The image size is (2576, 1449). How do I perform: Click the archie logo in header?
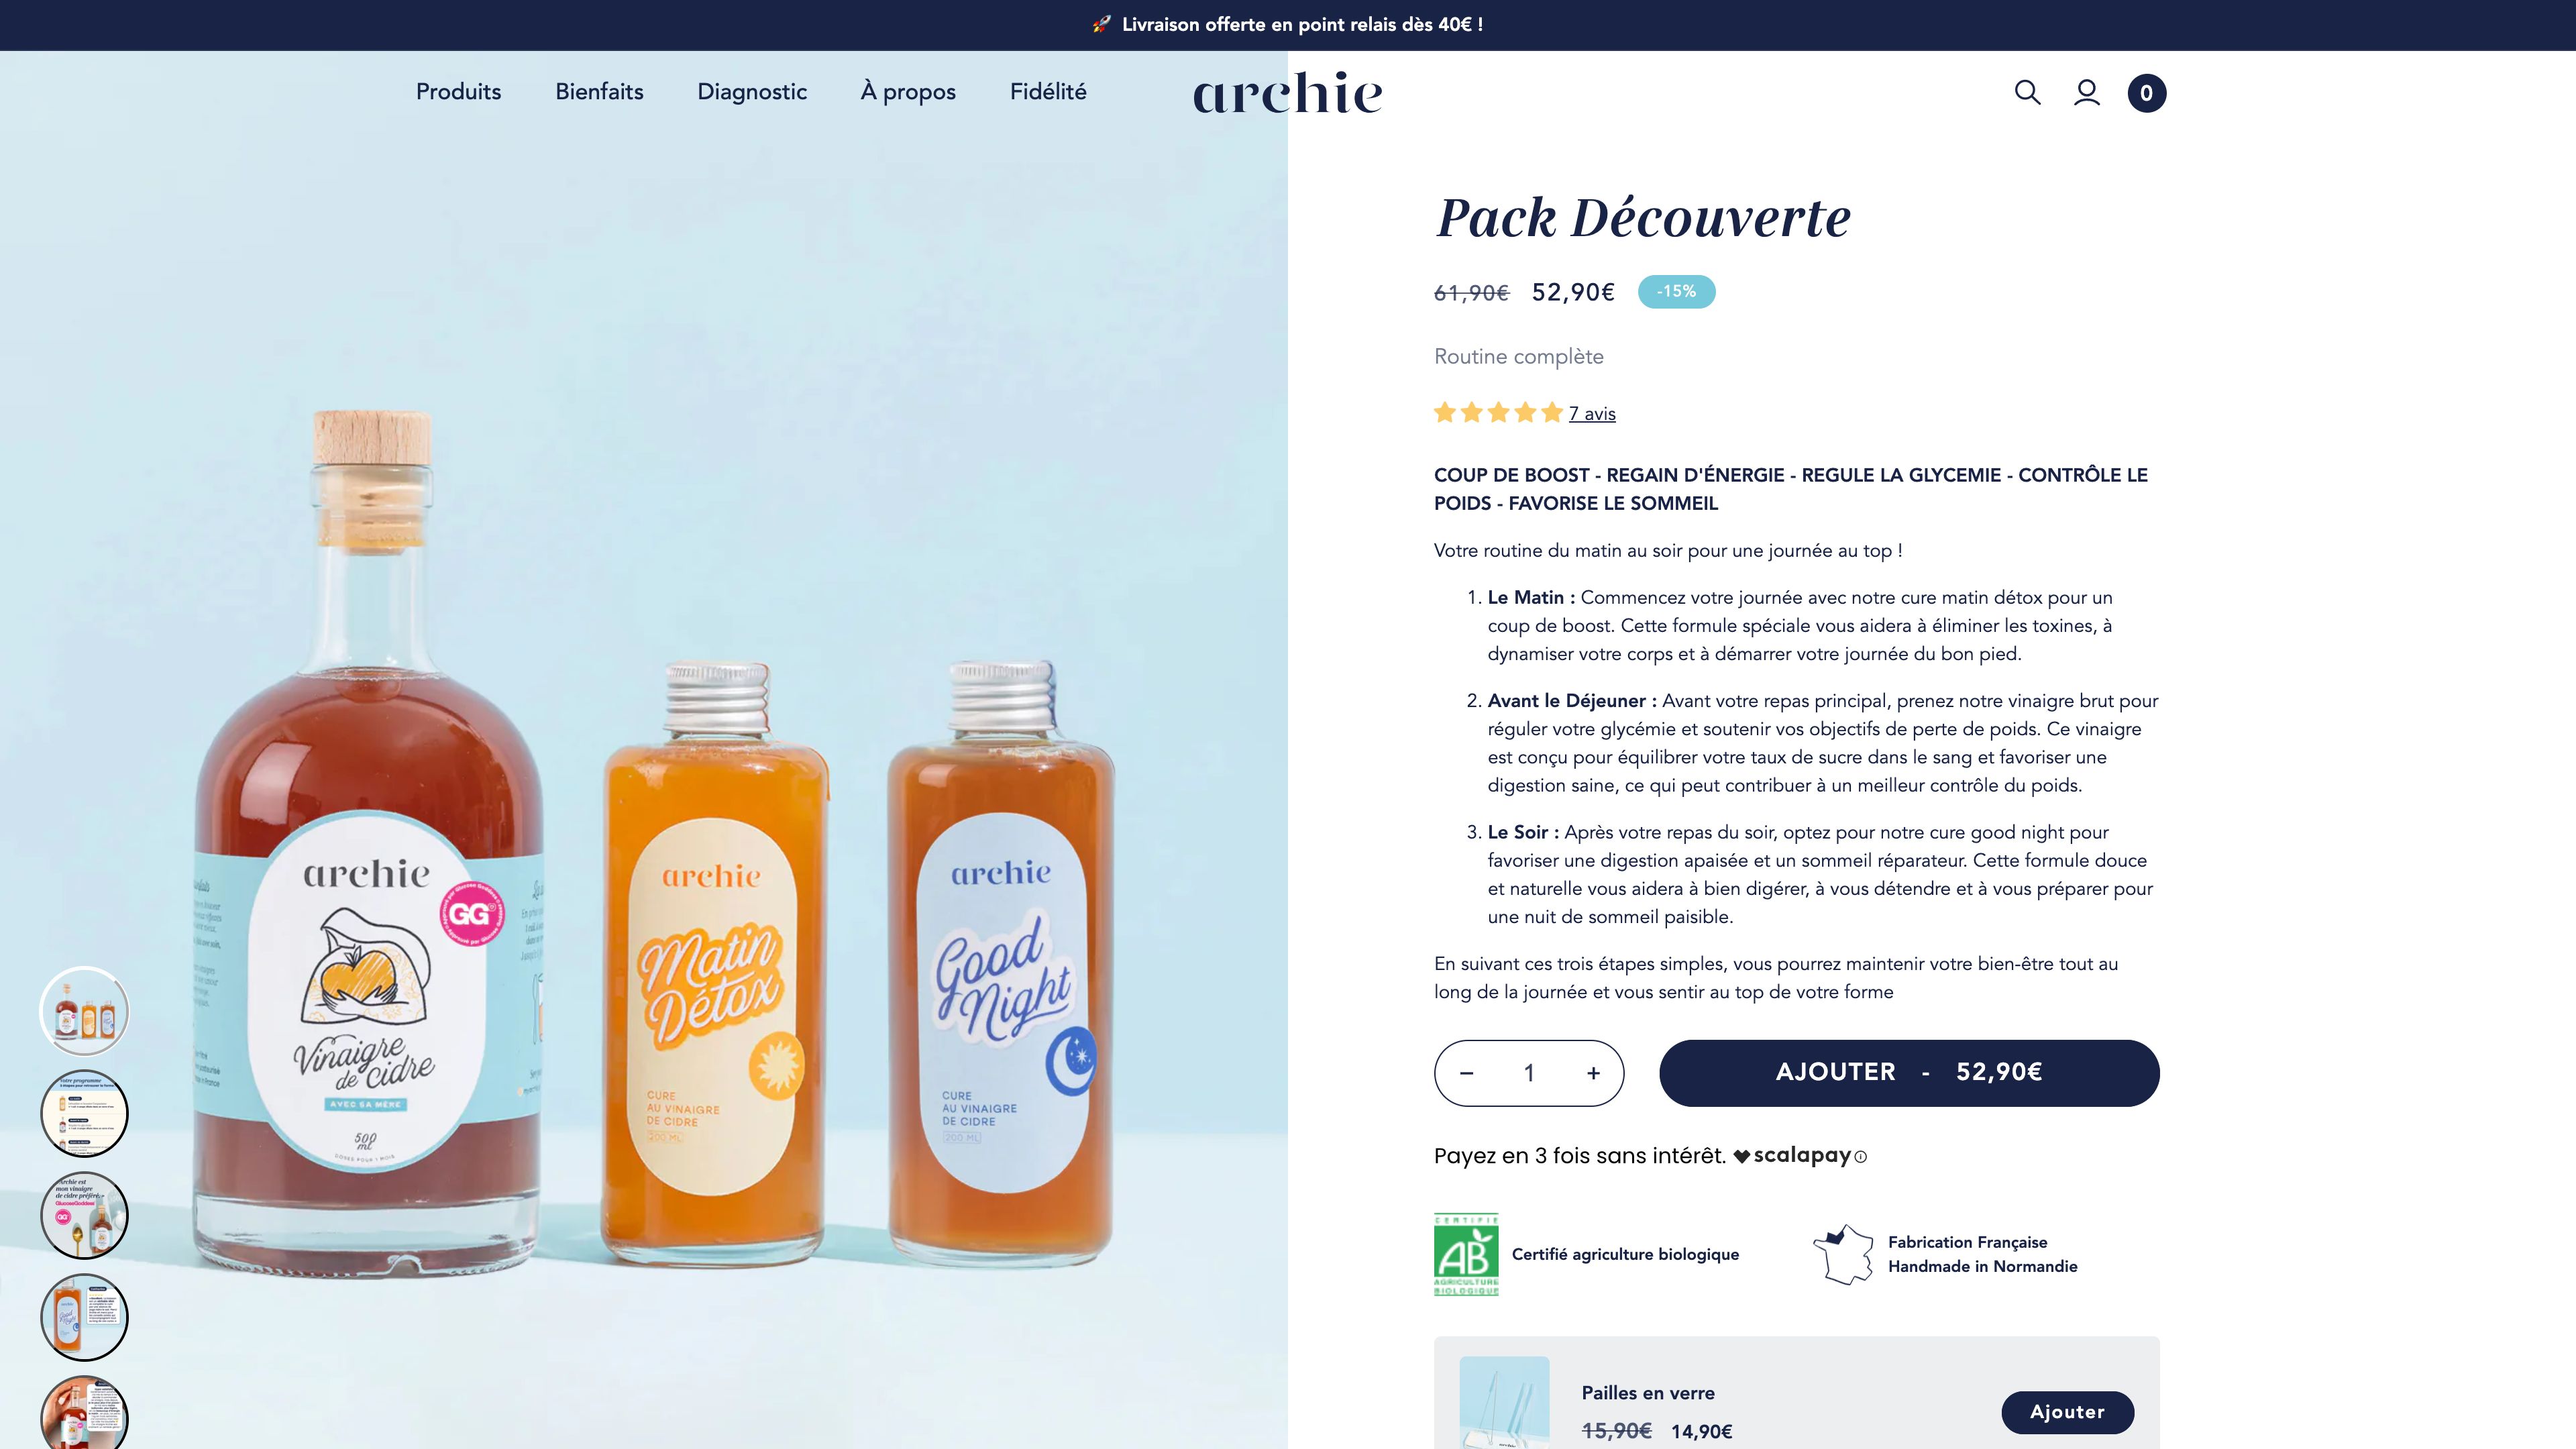pos(1288,93)
